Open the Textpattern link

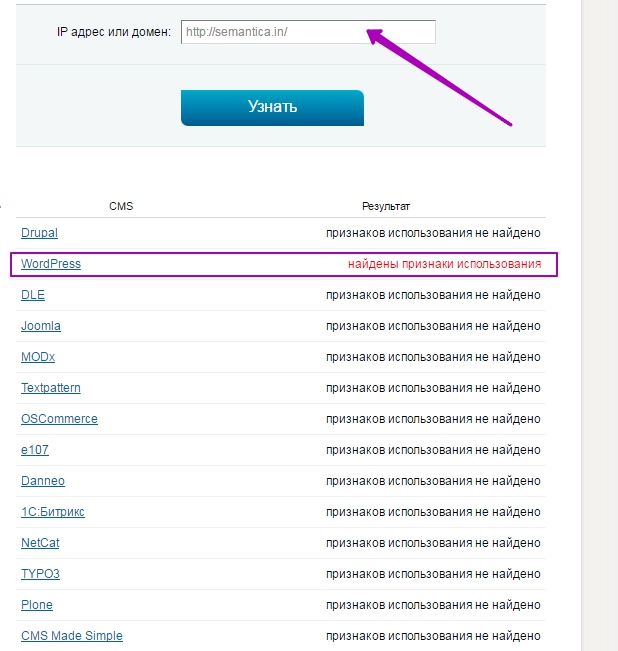coord(51,388)
